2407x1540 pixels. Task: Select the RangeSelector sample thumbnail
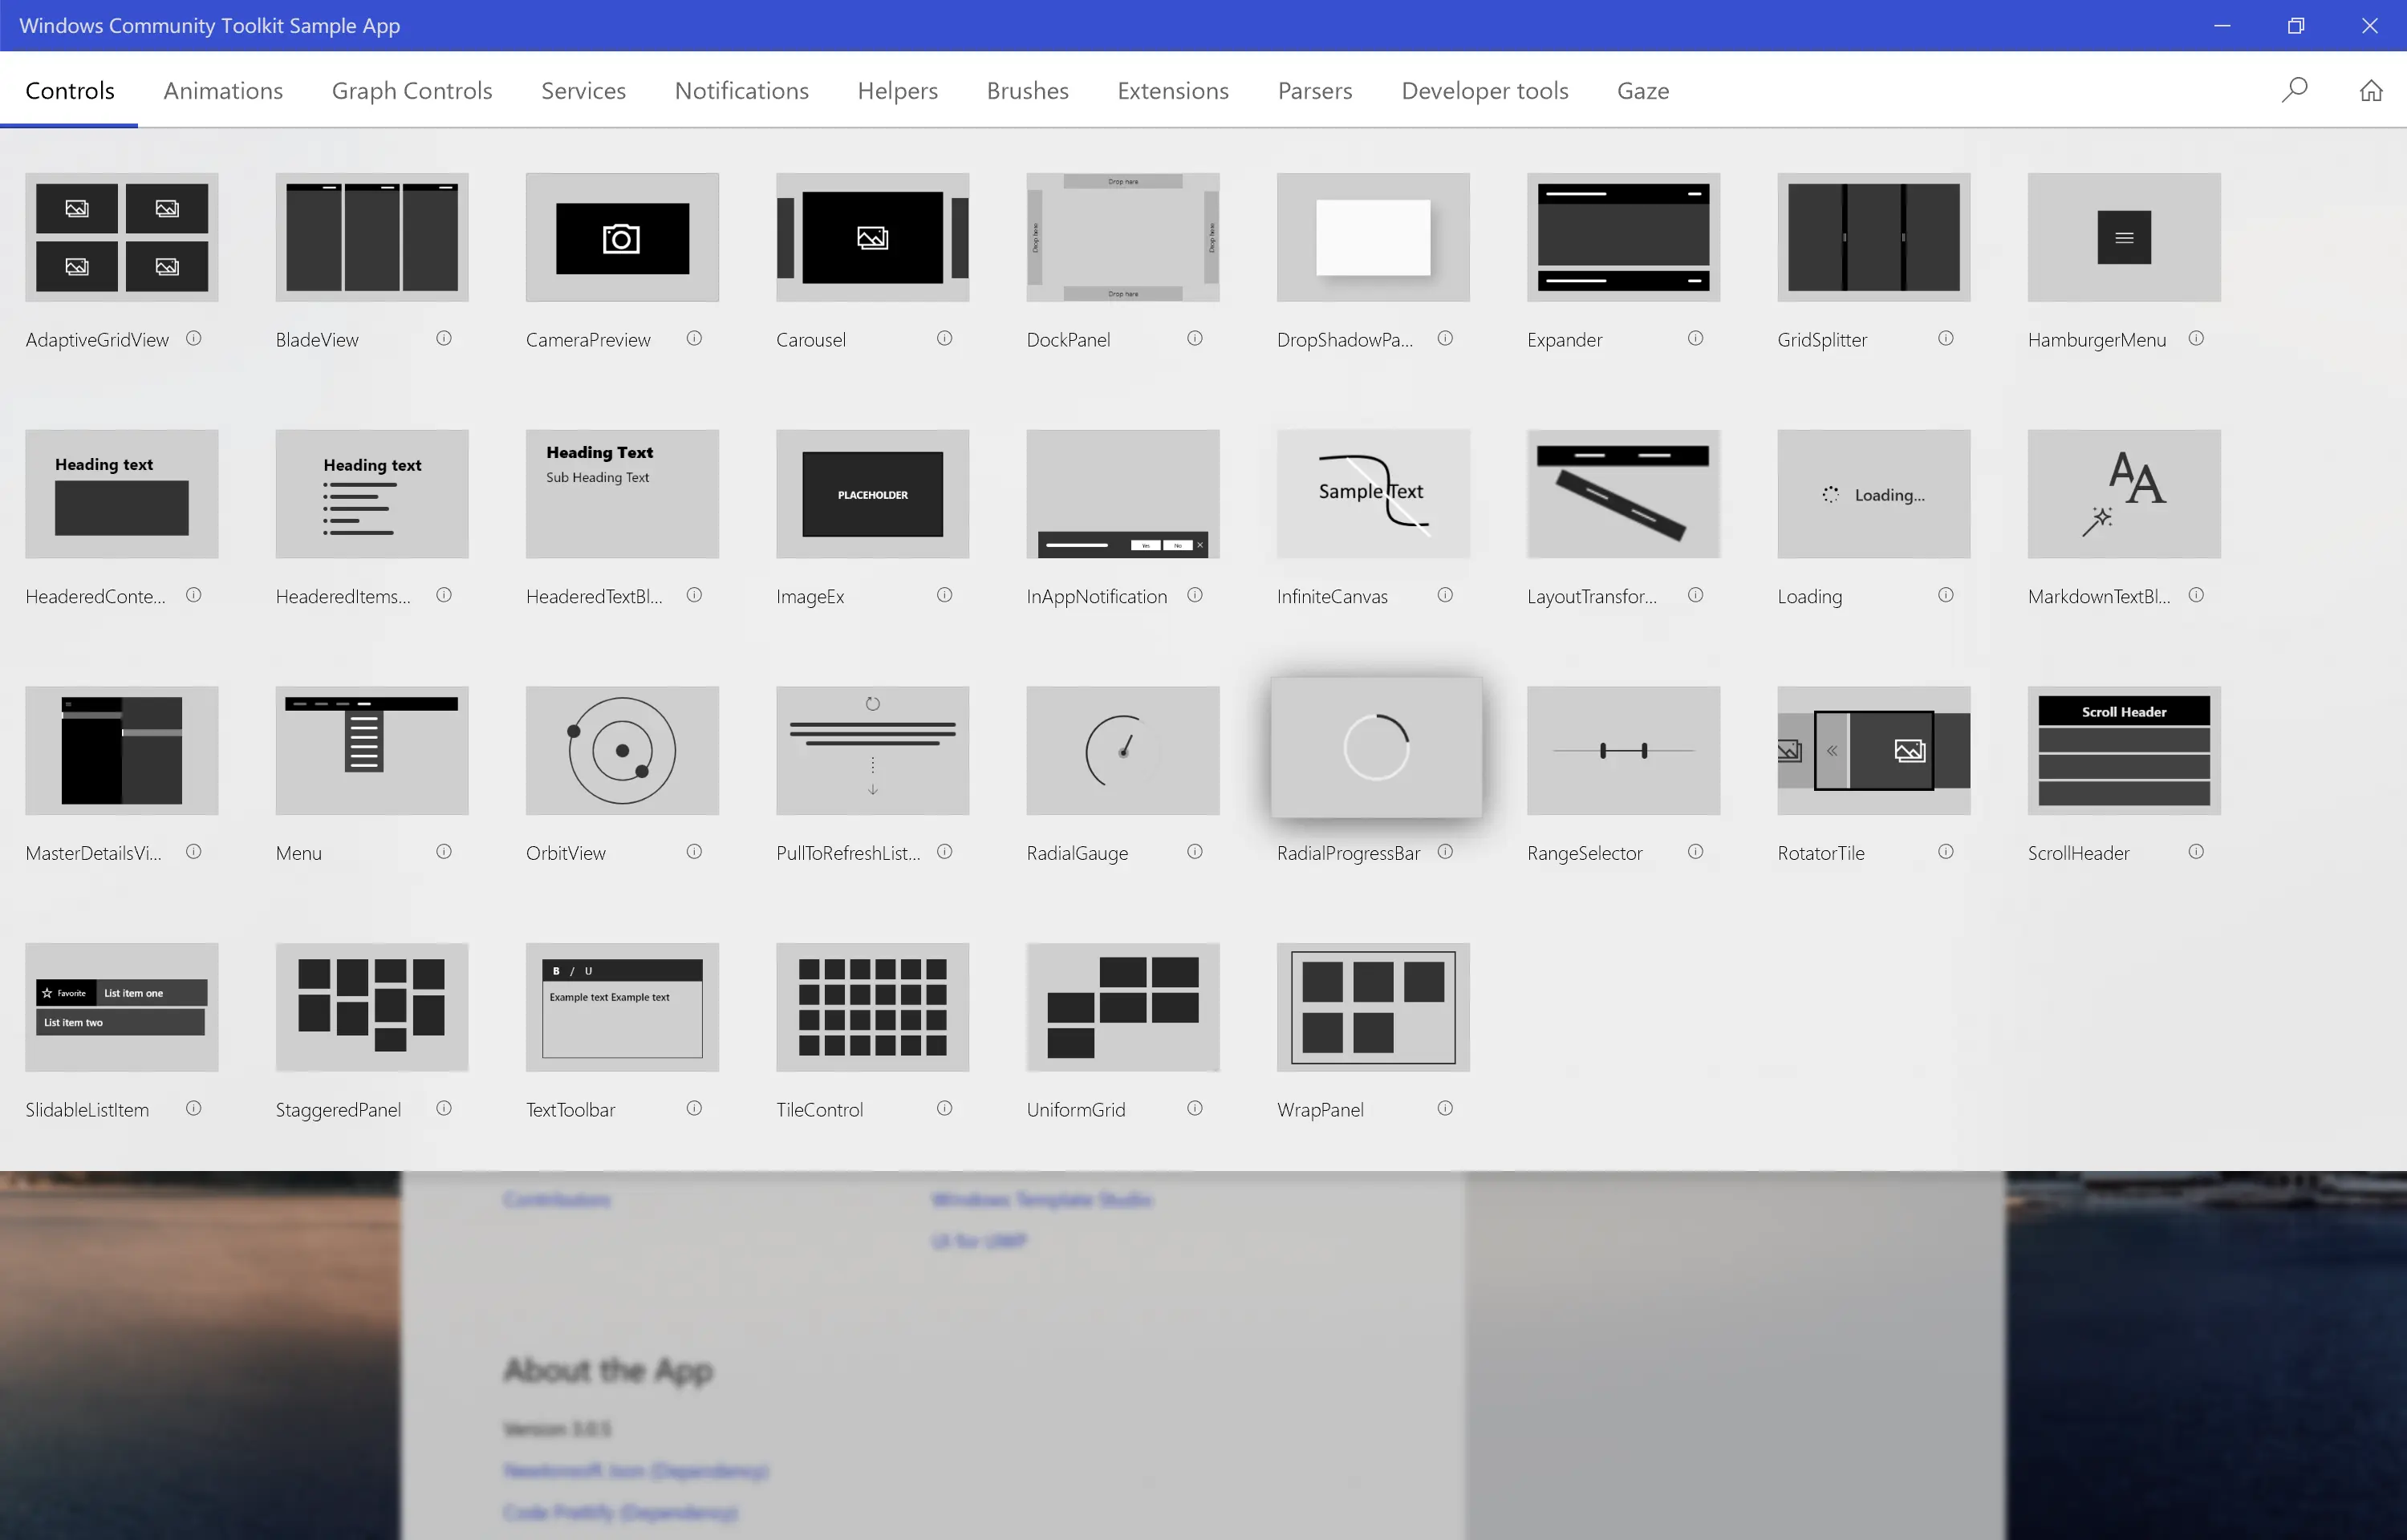[1623, 750]
